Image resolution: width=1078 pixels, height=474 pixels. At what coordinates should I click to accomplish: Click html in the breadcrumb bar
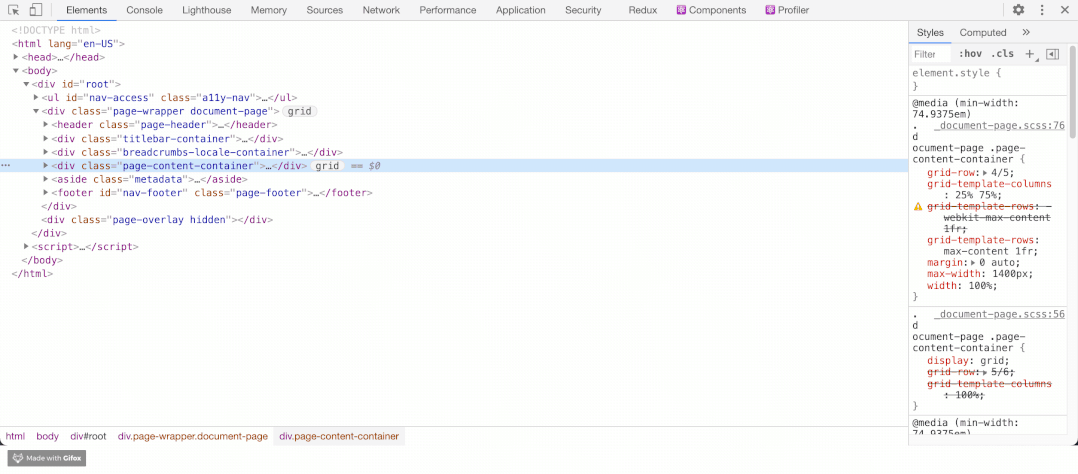click(15, 436)
